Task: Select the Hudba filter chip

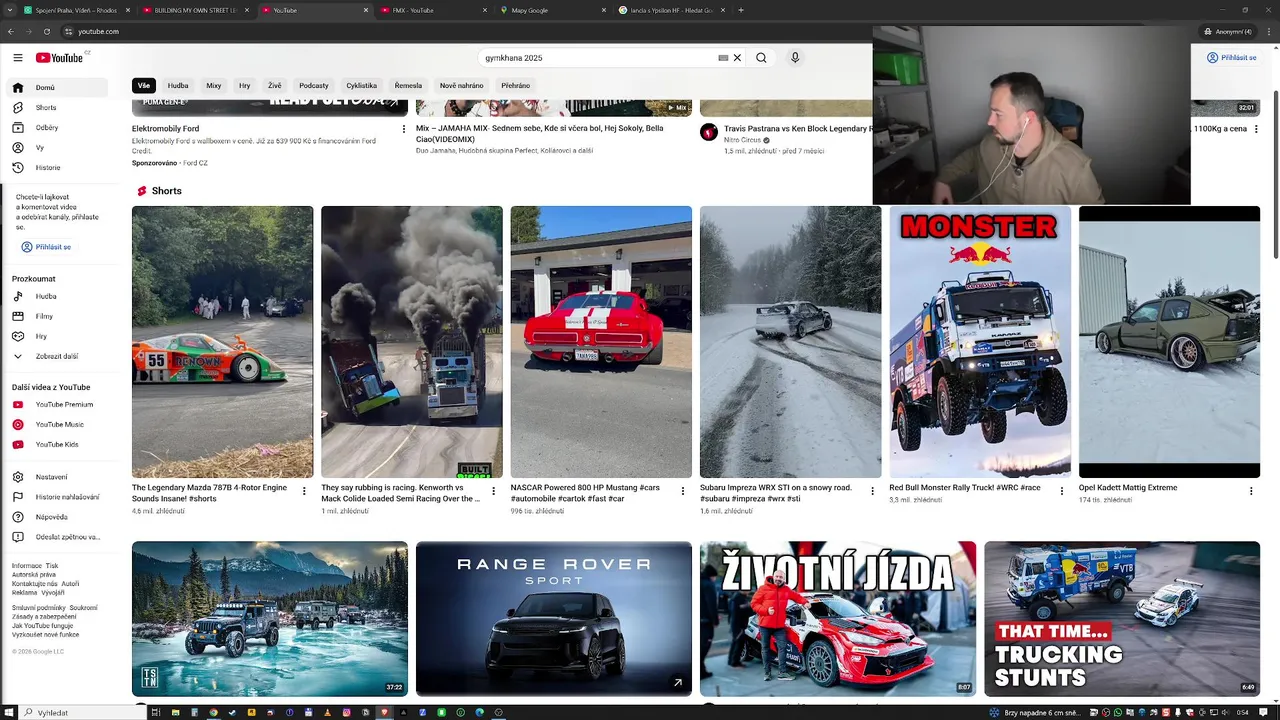Action: [x=178, y=85]
